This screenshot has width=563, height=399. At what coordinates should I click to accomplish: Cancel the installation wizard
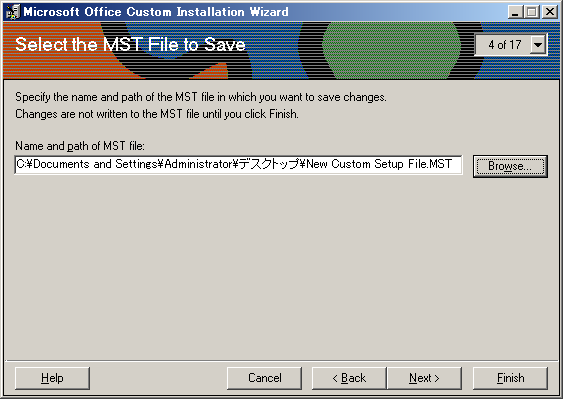265,378
